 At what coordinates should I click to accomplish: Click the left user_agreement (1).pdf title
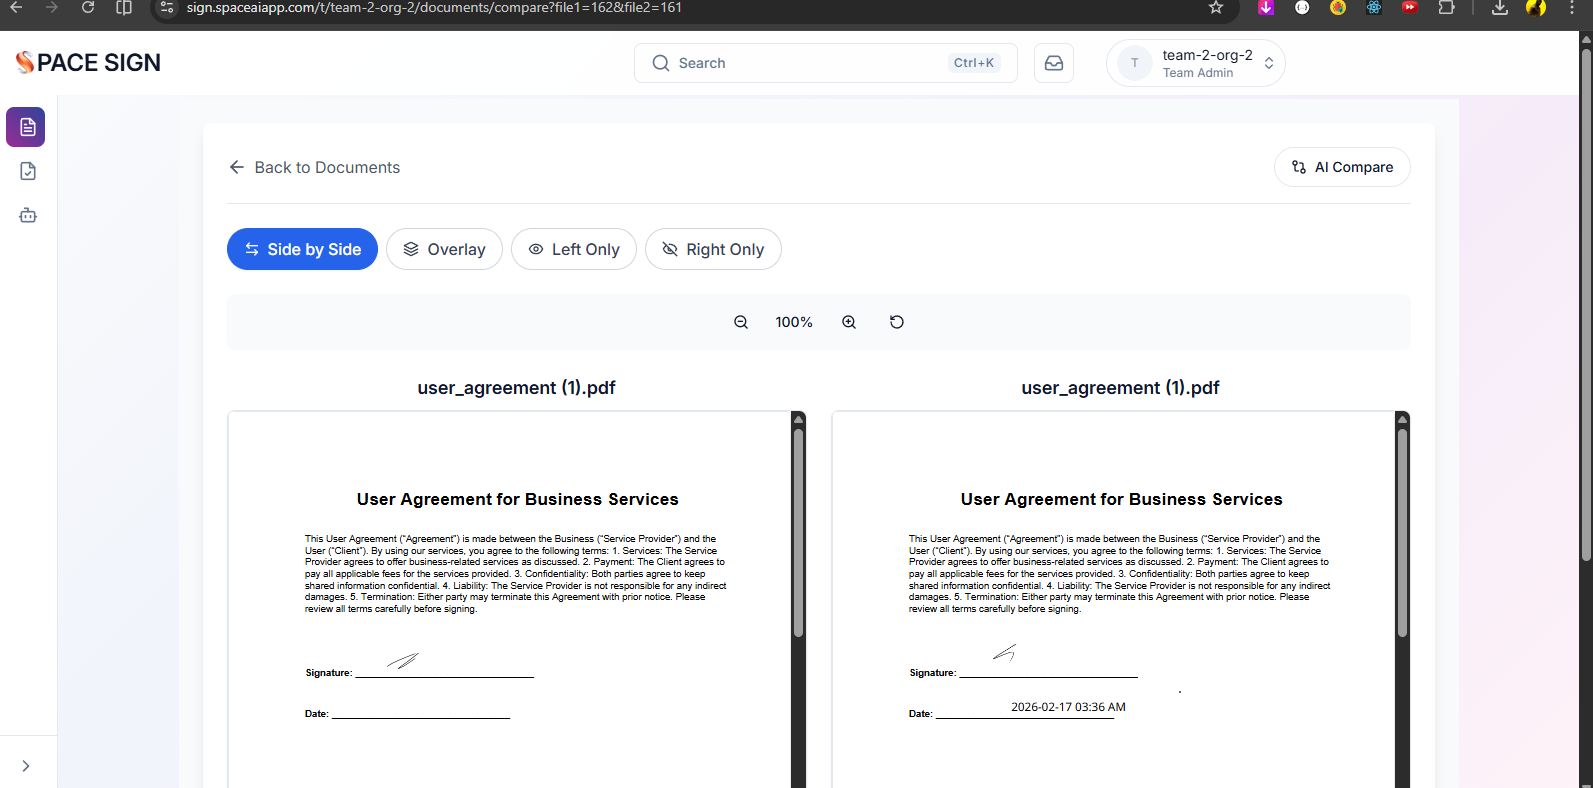coord(516,387)
